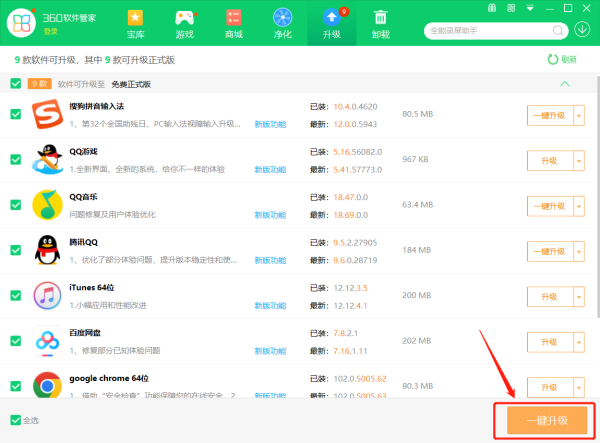The width and height of the screenshot is (600, 443).
Task: Click the 百度网盘 software name
Action: (85, 333)
